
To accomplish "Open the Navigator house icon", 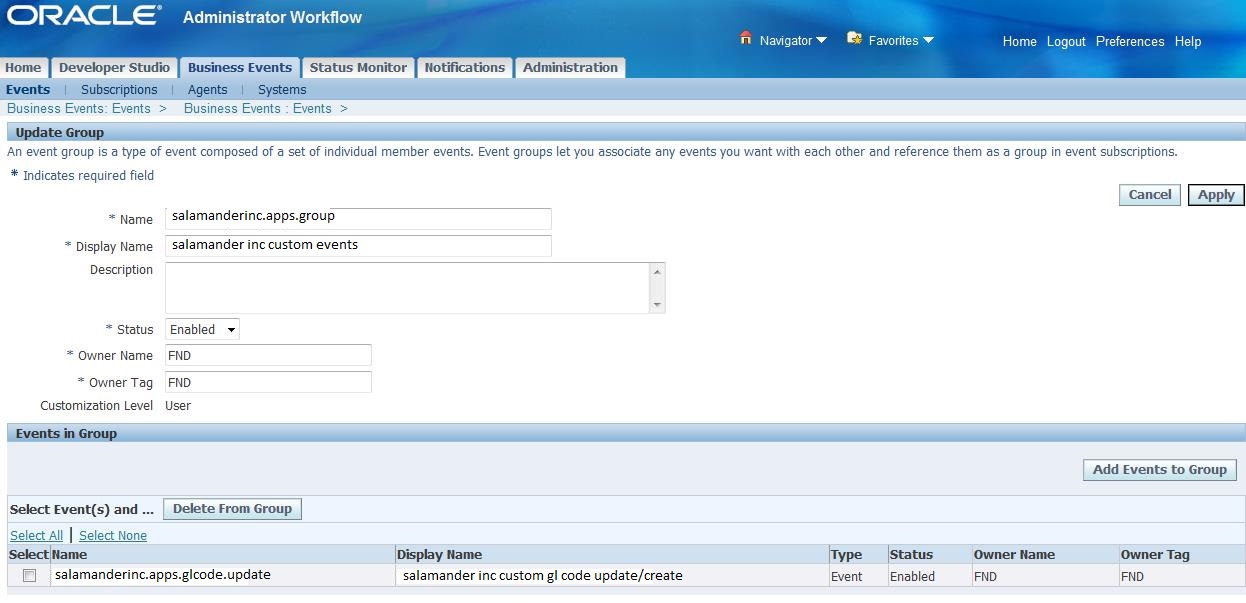I will [745, 39].
